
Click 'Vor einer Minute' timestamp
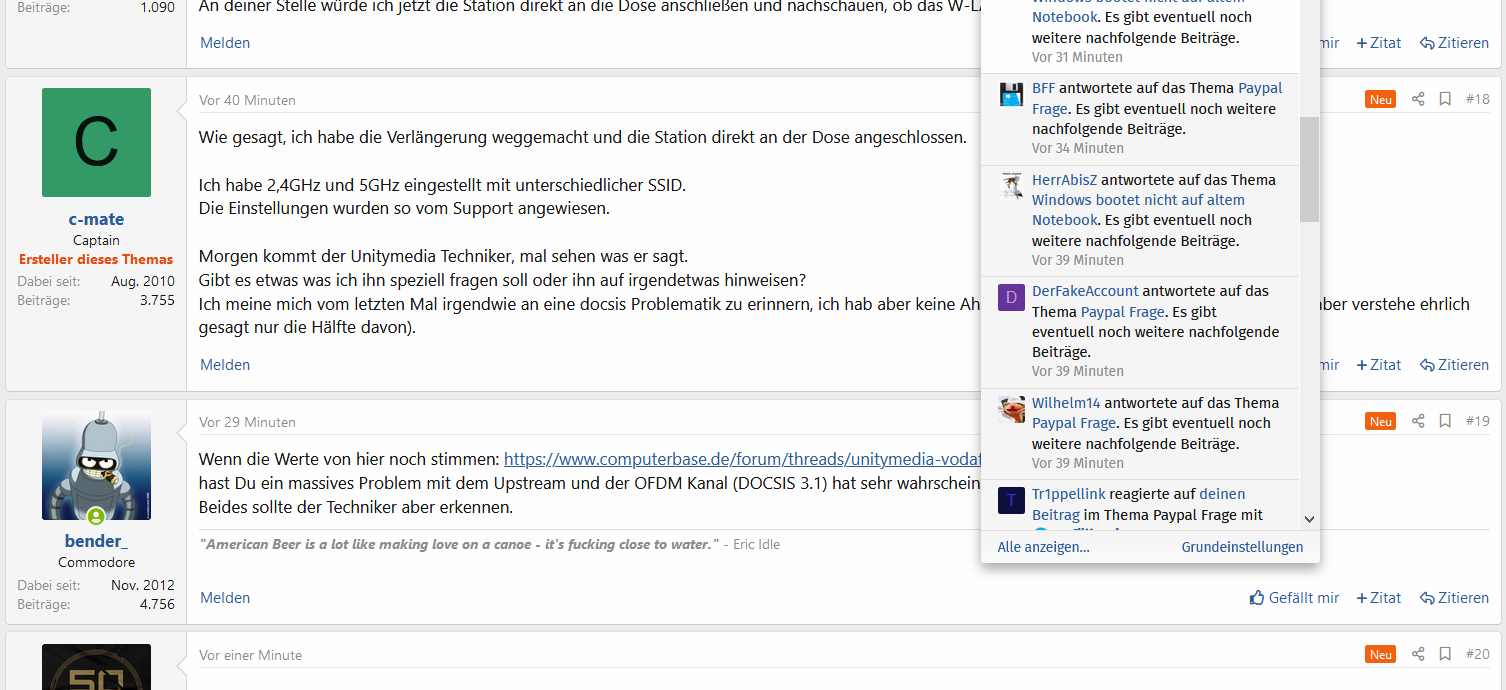(250, 655)
